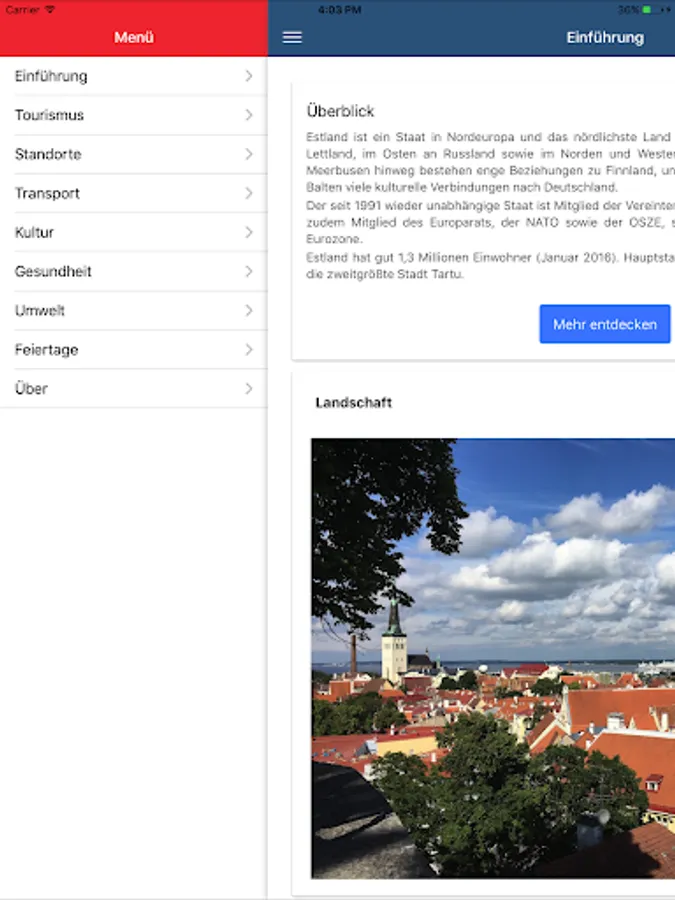This screenshot has height=900, width=675.
Task: Open the Standorte menu item
Action: pos(134,154)
